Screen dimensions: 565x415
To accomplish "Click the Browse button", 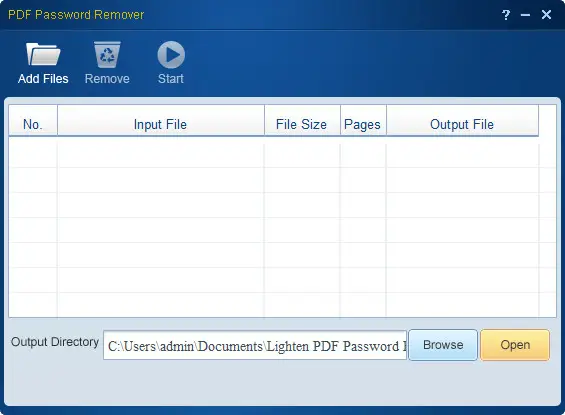I will tap(443, 345).
